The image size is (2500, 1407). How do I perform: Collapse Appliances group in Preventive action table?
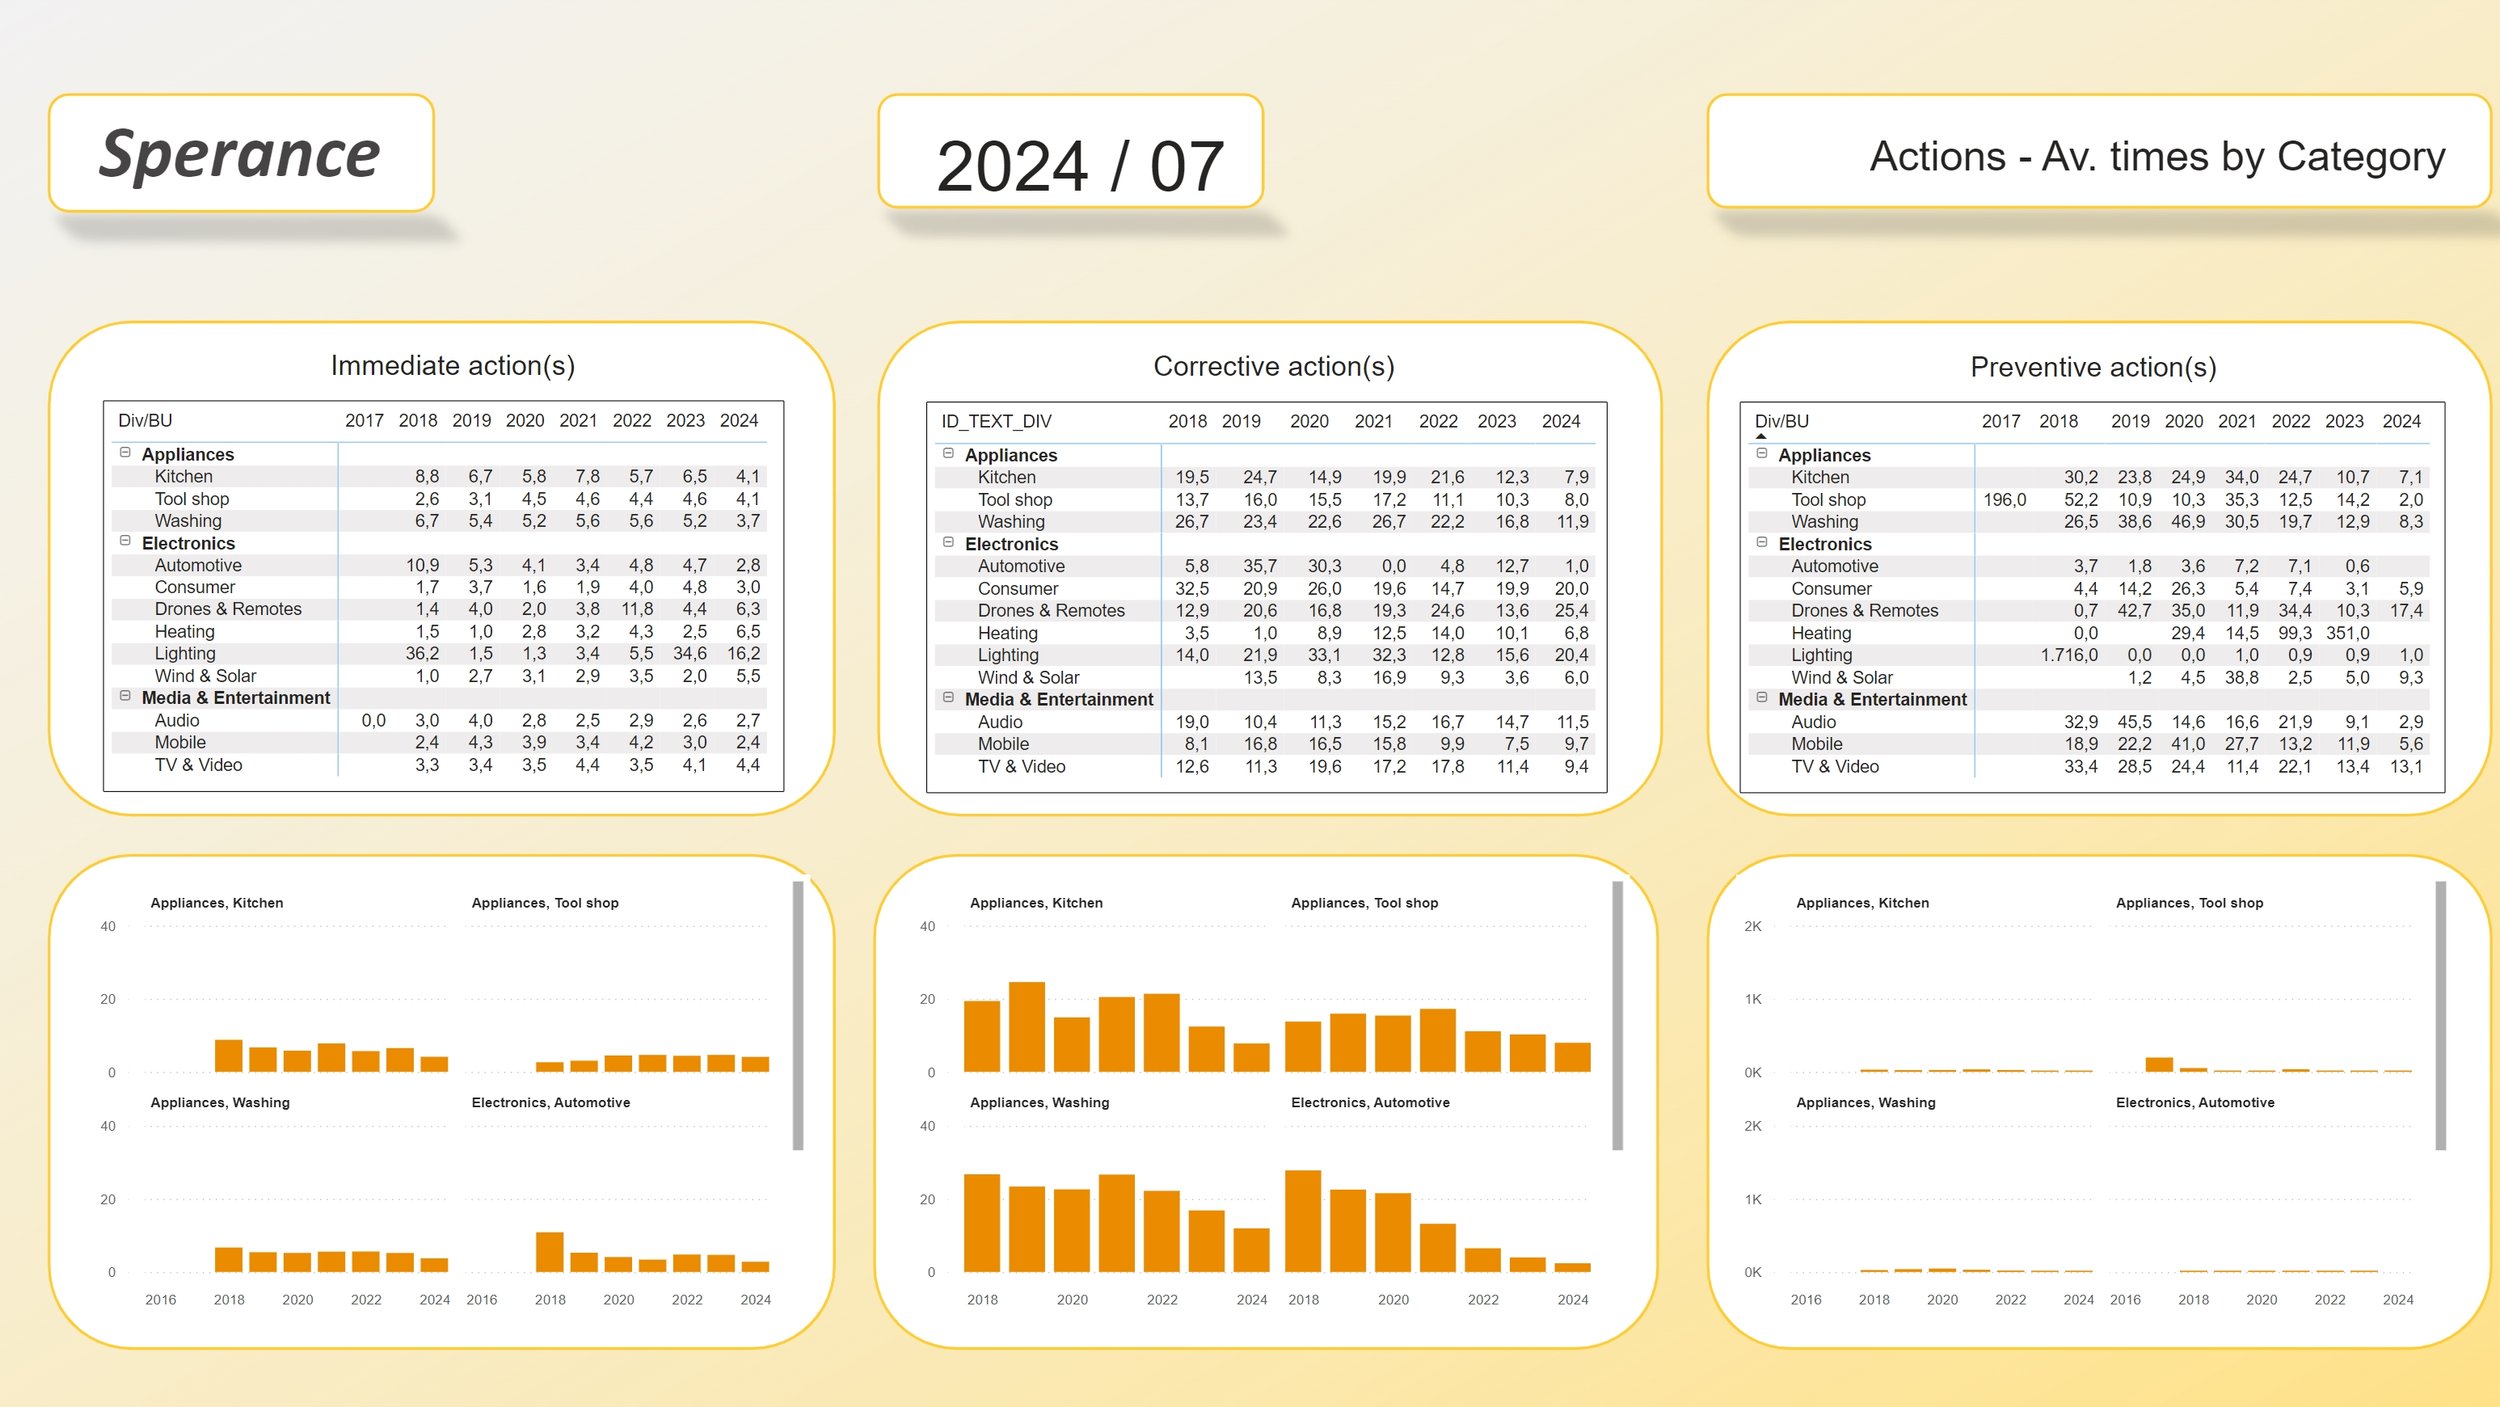click(x=1762, y=453)
